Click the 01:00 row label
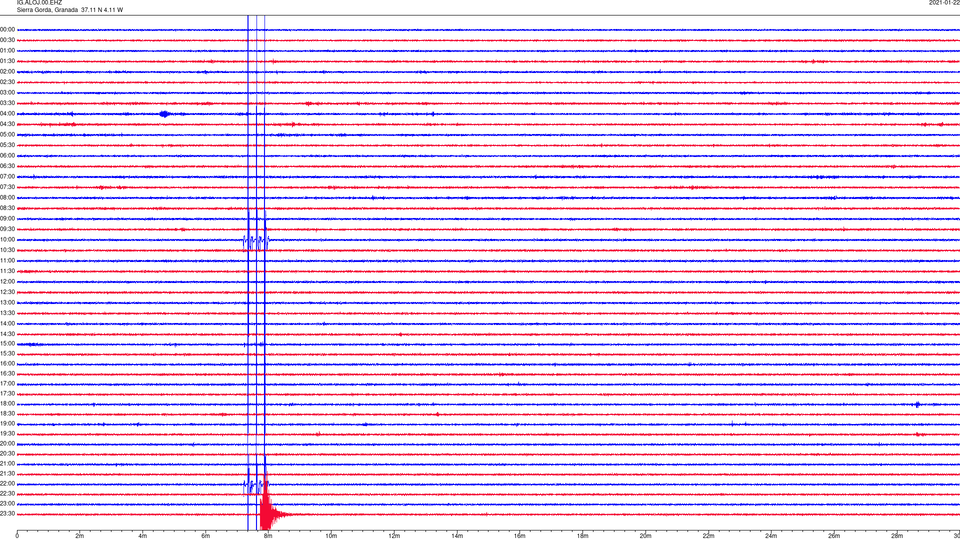 [7, 50]
